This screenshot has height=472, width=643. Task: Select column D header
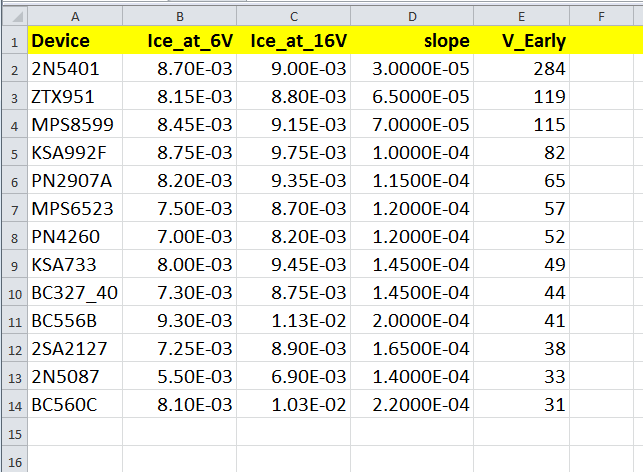coord(412,16)
